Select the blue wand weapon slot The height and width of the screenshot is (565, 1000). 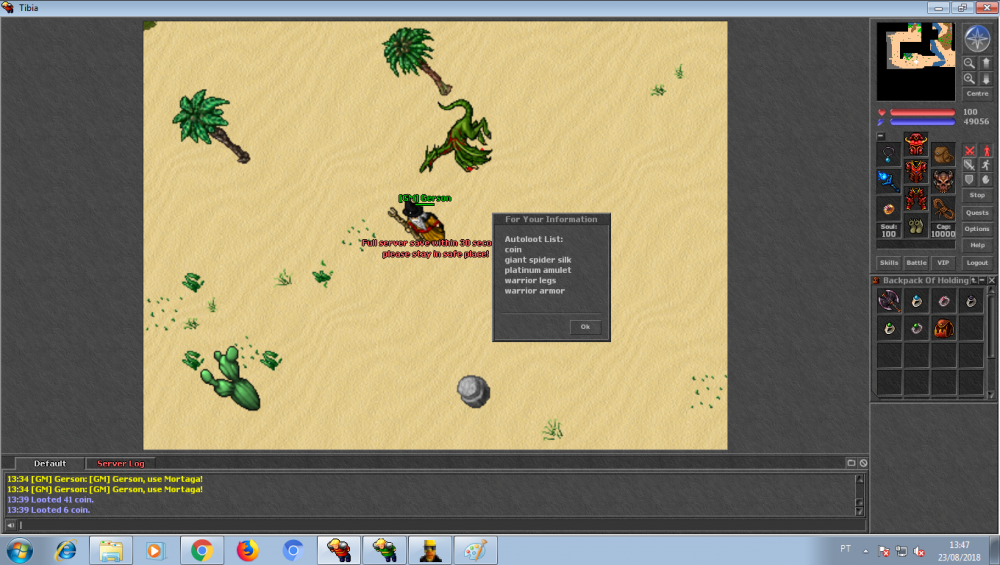click(888, 181)
